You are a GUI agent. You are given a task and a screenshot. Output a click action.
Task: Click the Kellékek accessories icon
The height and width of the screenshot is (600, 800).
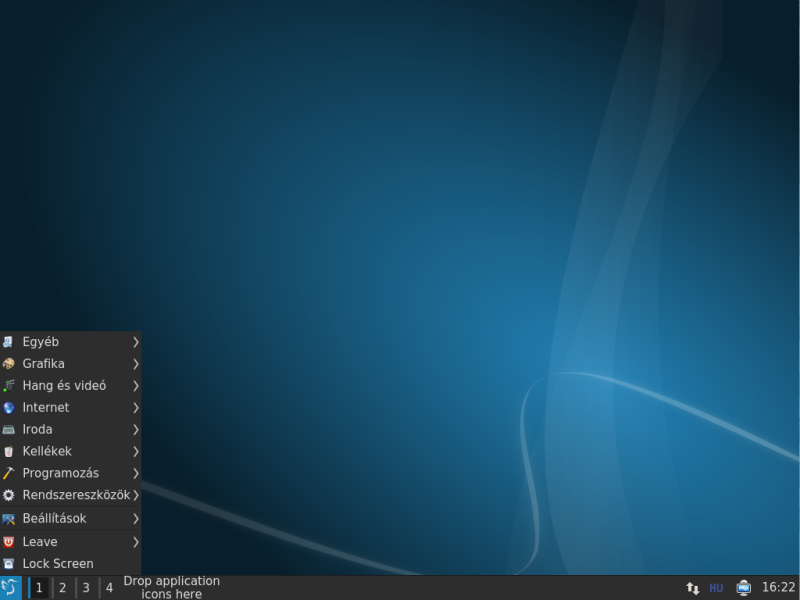tap(8, 452)
